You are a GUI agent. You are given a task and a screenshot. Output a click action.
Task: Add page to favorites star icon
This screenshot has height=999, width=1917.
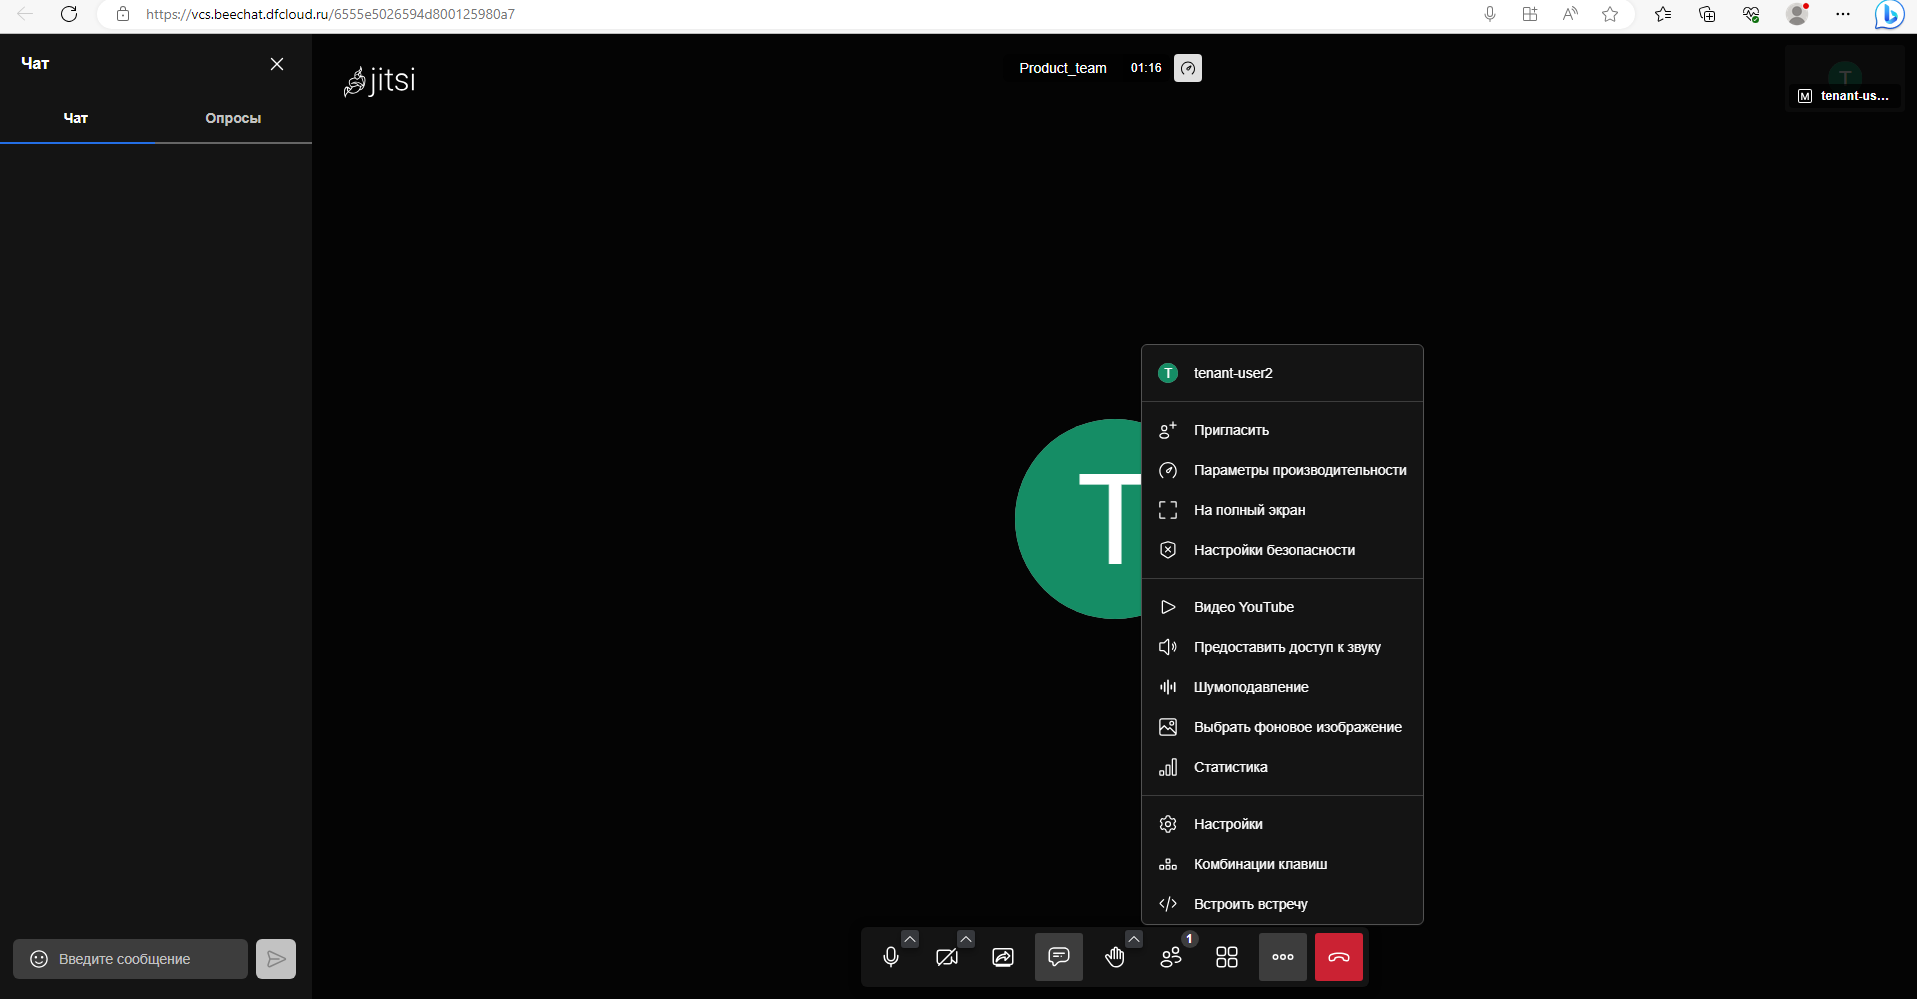(1610, 14)
